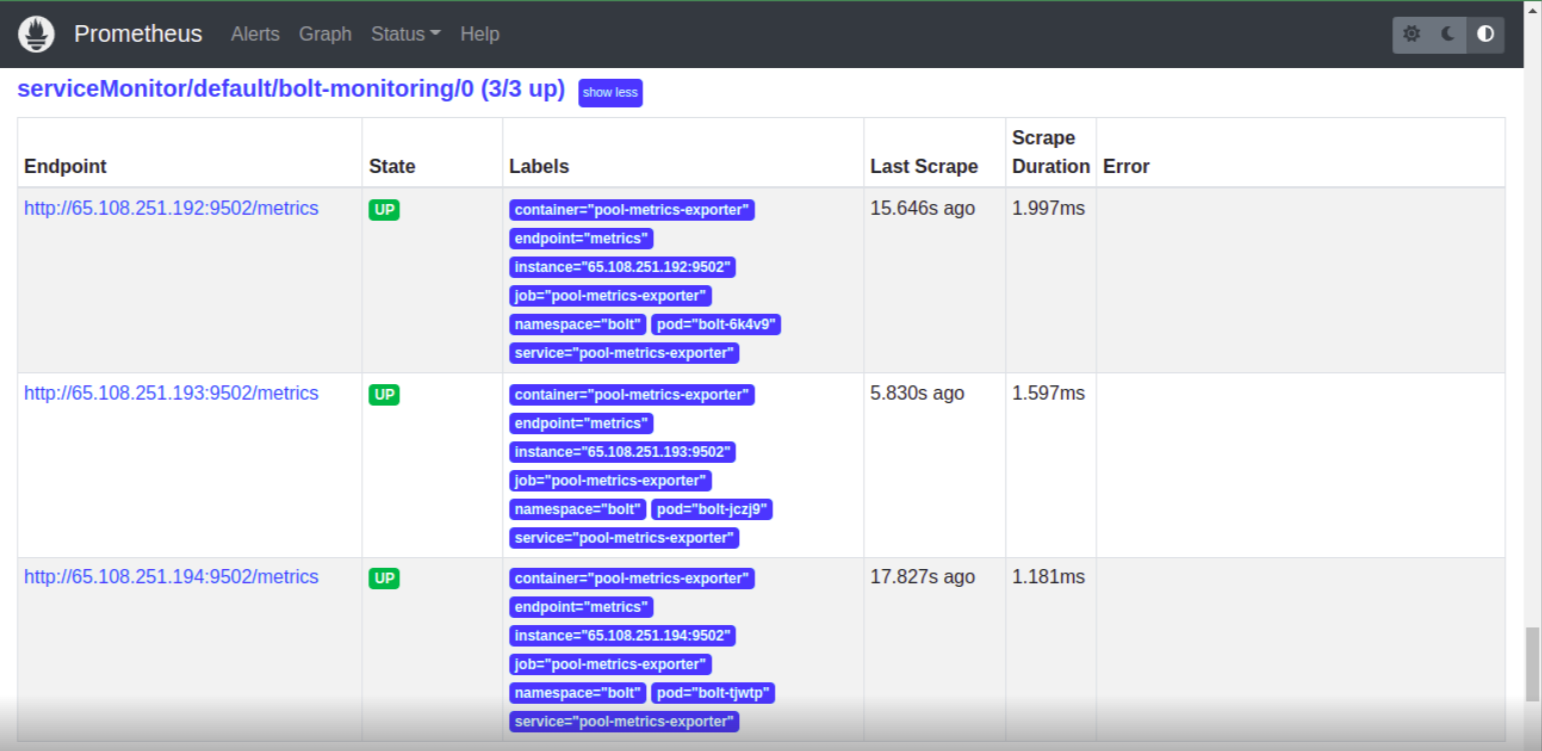Open serviceMonitor/default/bolt-monitoring/0 heading link
Viewport: 1542px width, 751px height.
(x=291, y=89)
